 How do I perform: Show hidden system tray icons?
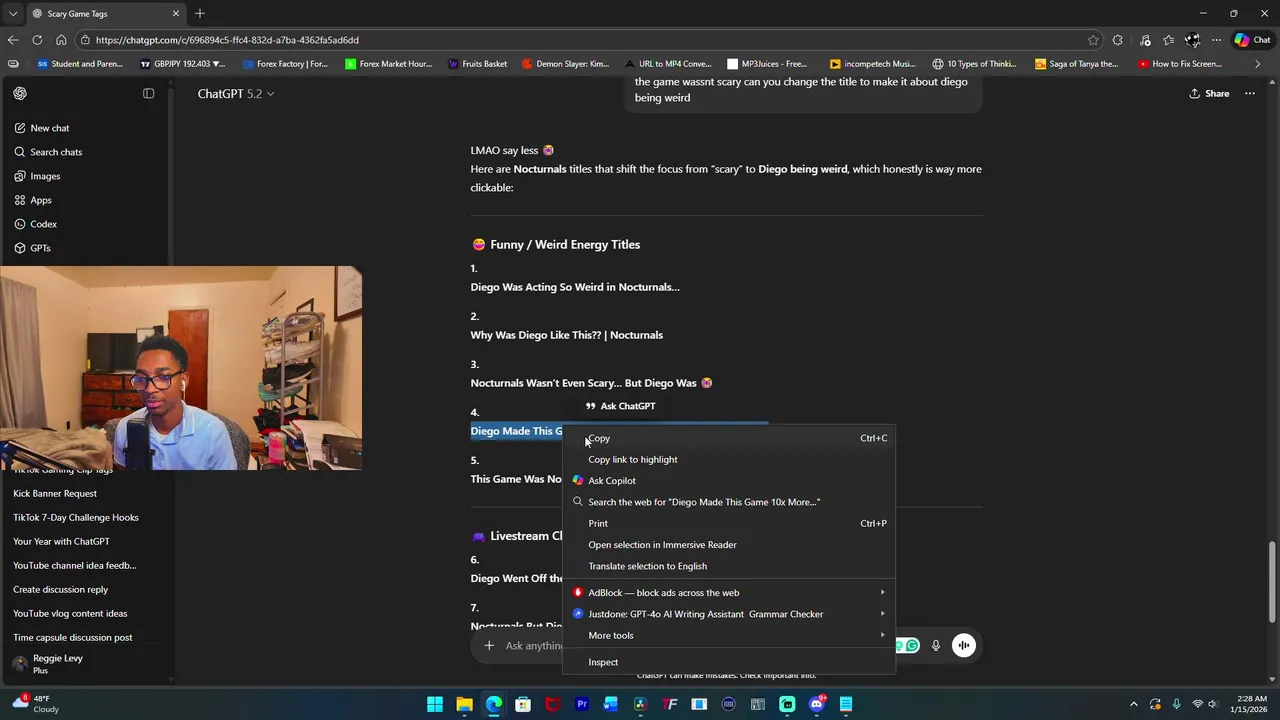tap(1133, 704)
